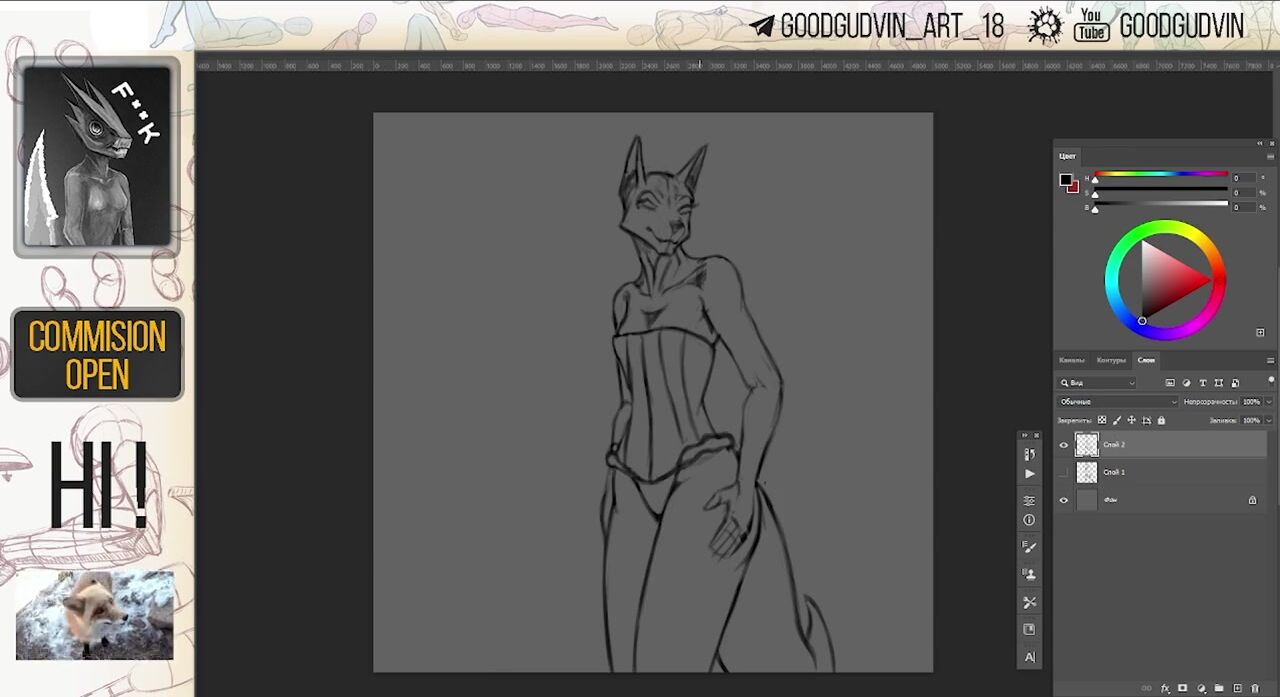Screen dimensions: 1280x697
Task: Switch to the Каналы tab
Action: coord(1071,360)
